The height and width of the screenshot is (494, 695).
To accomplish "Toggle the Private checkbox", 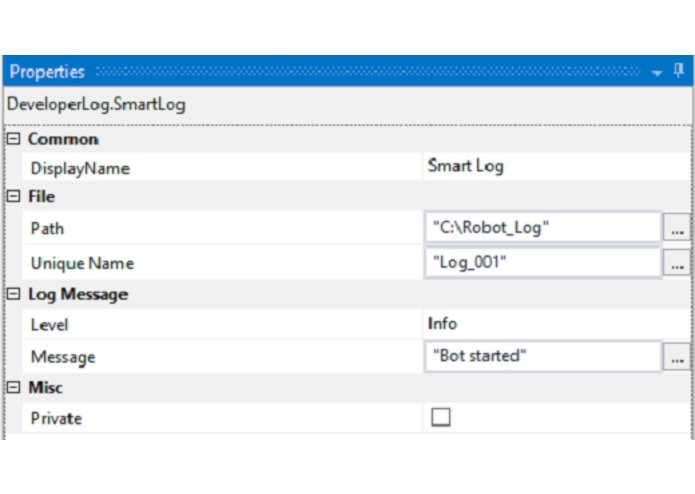I will pos(441,417).
